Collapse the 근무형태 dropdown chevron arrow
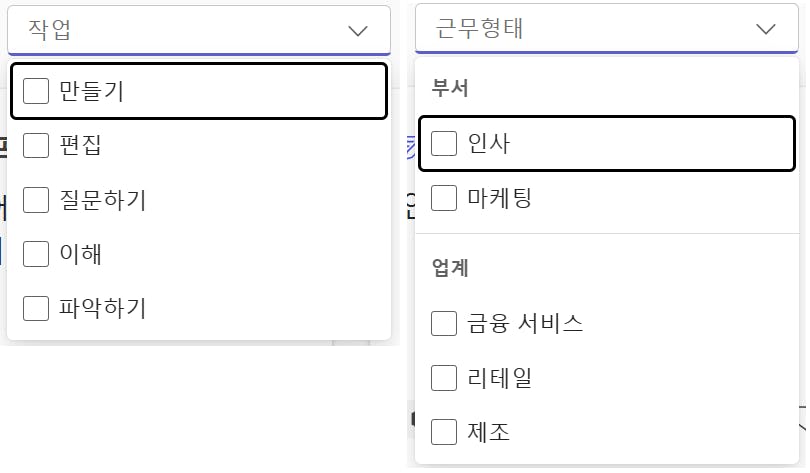Image resolution: width=810 pixels, height=473 pixels. coord(766,29)
